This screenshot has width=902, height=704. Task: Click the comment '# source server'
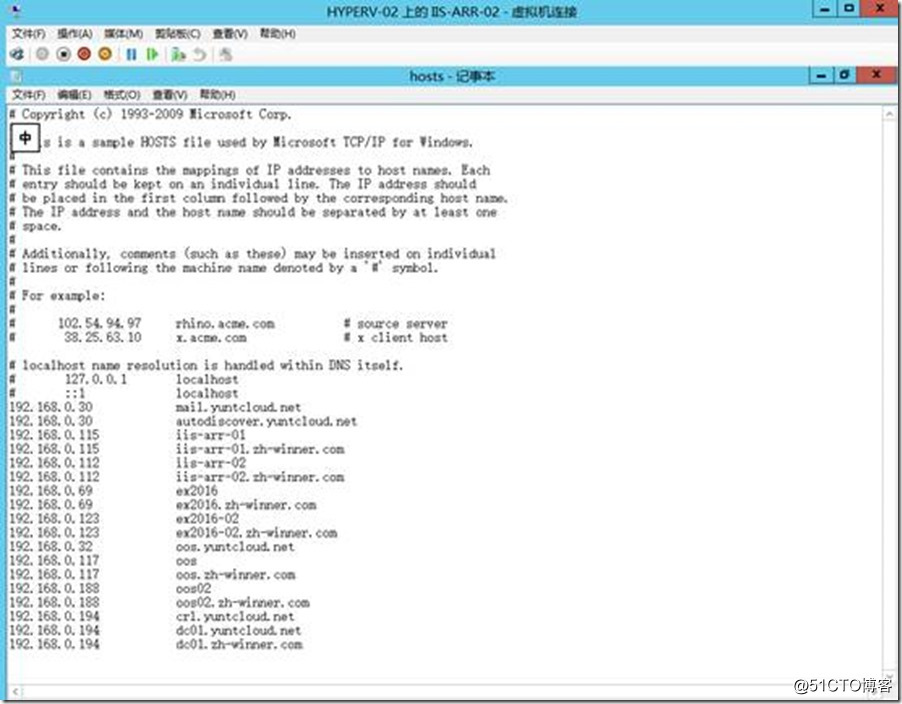(395, 323)
